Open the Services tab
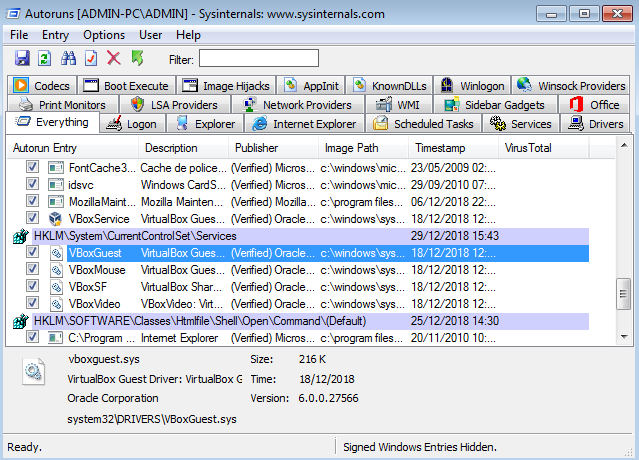 521,124
